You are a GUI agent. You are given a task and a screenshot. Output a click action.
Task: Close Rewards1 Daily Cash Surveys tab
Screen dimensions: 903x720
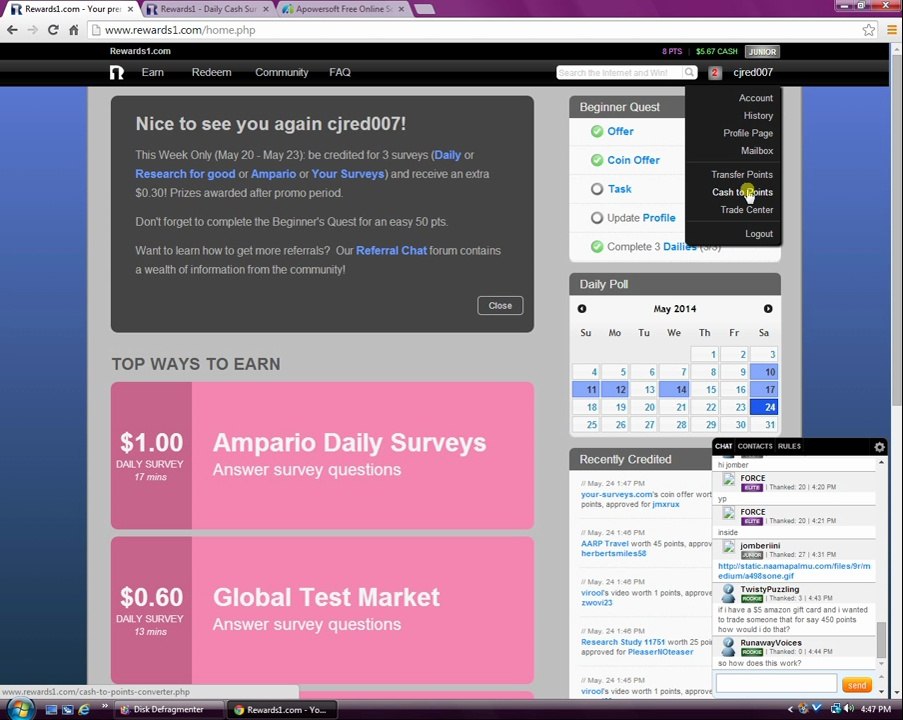point(265,9)
